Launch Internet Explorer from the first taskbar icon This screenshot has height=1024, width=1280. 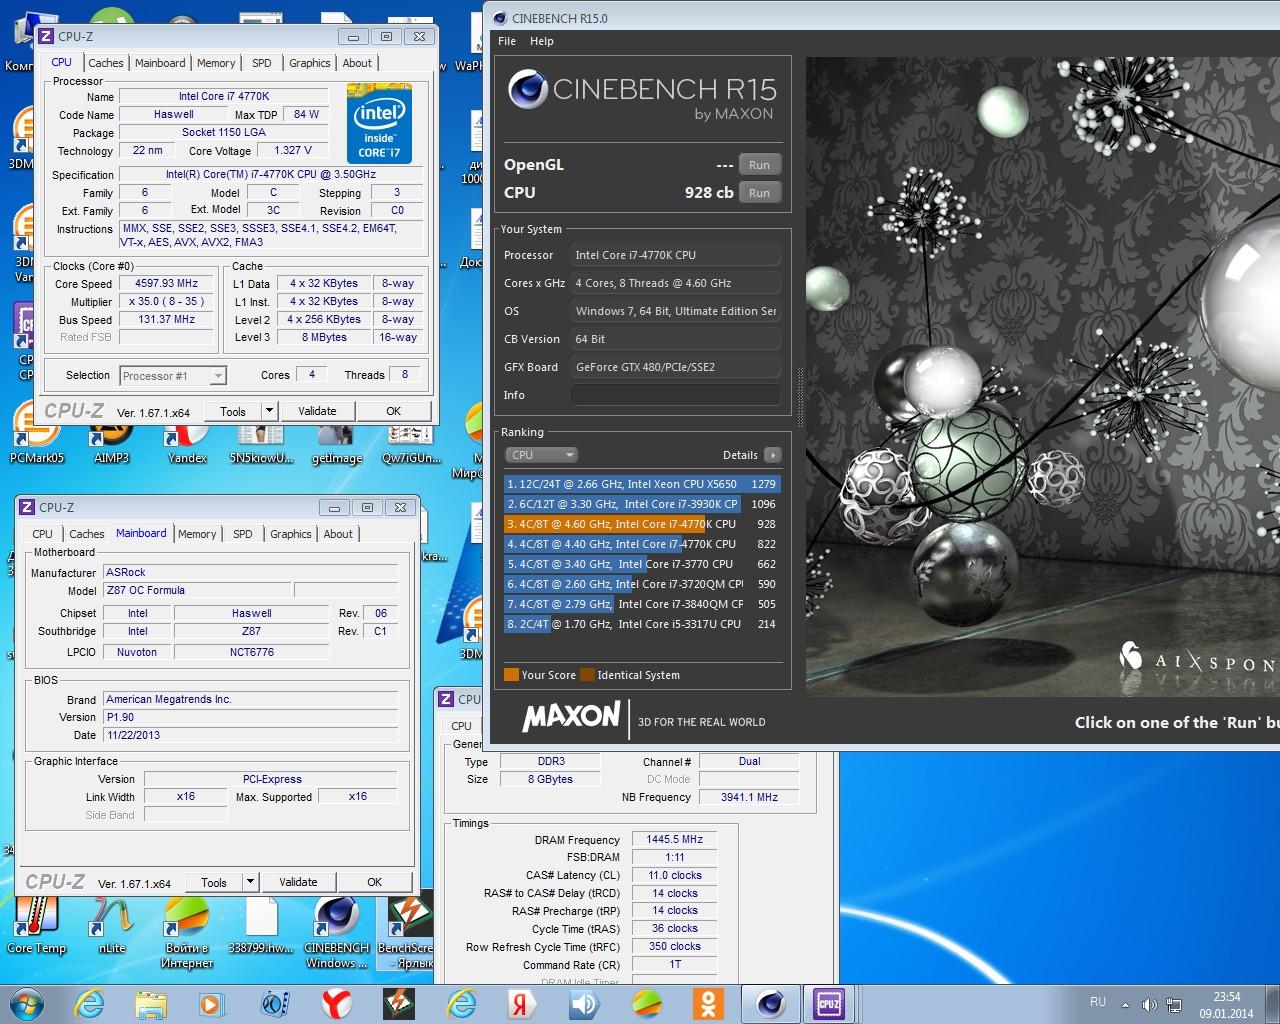point(89,1003)
